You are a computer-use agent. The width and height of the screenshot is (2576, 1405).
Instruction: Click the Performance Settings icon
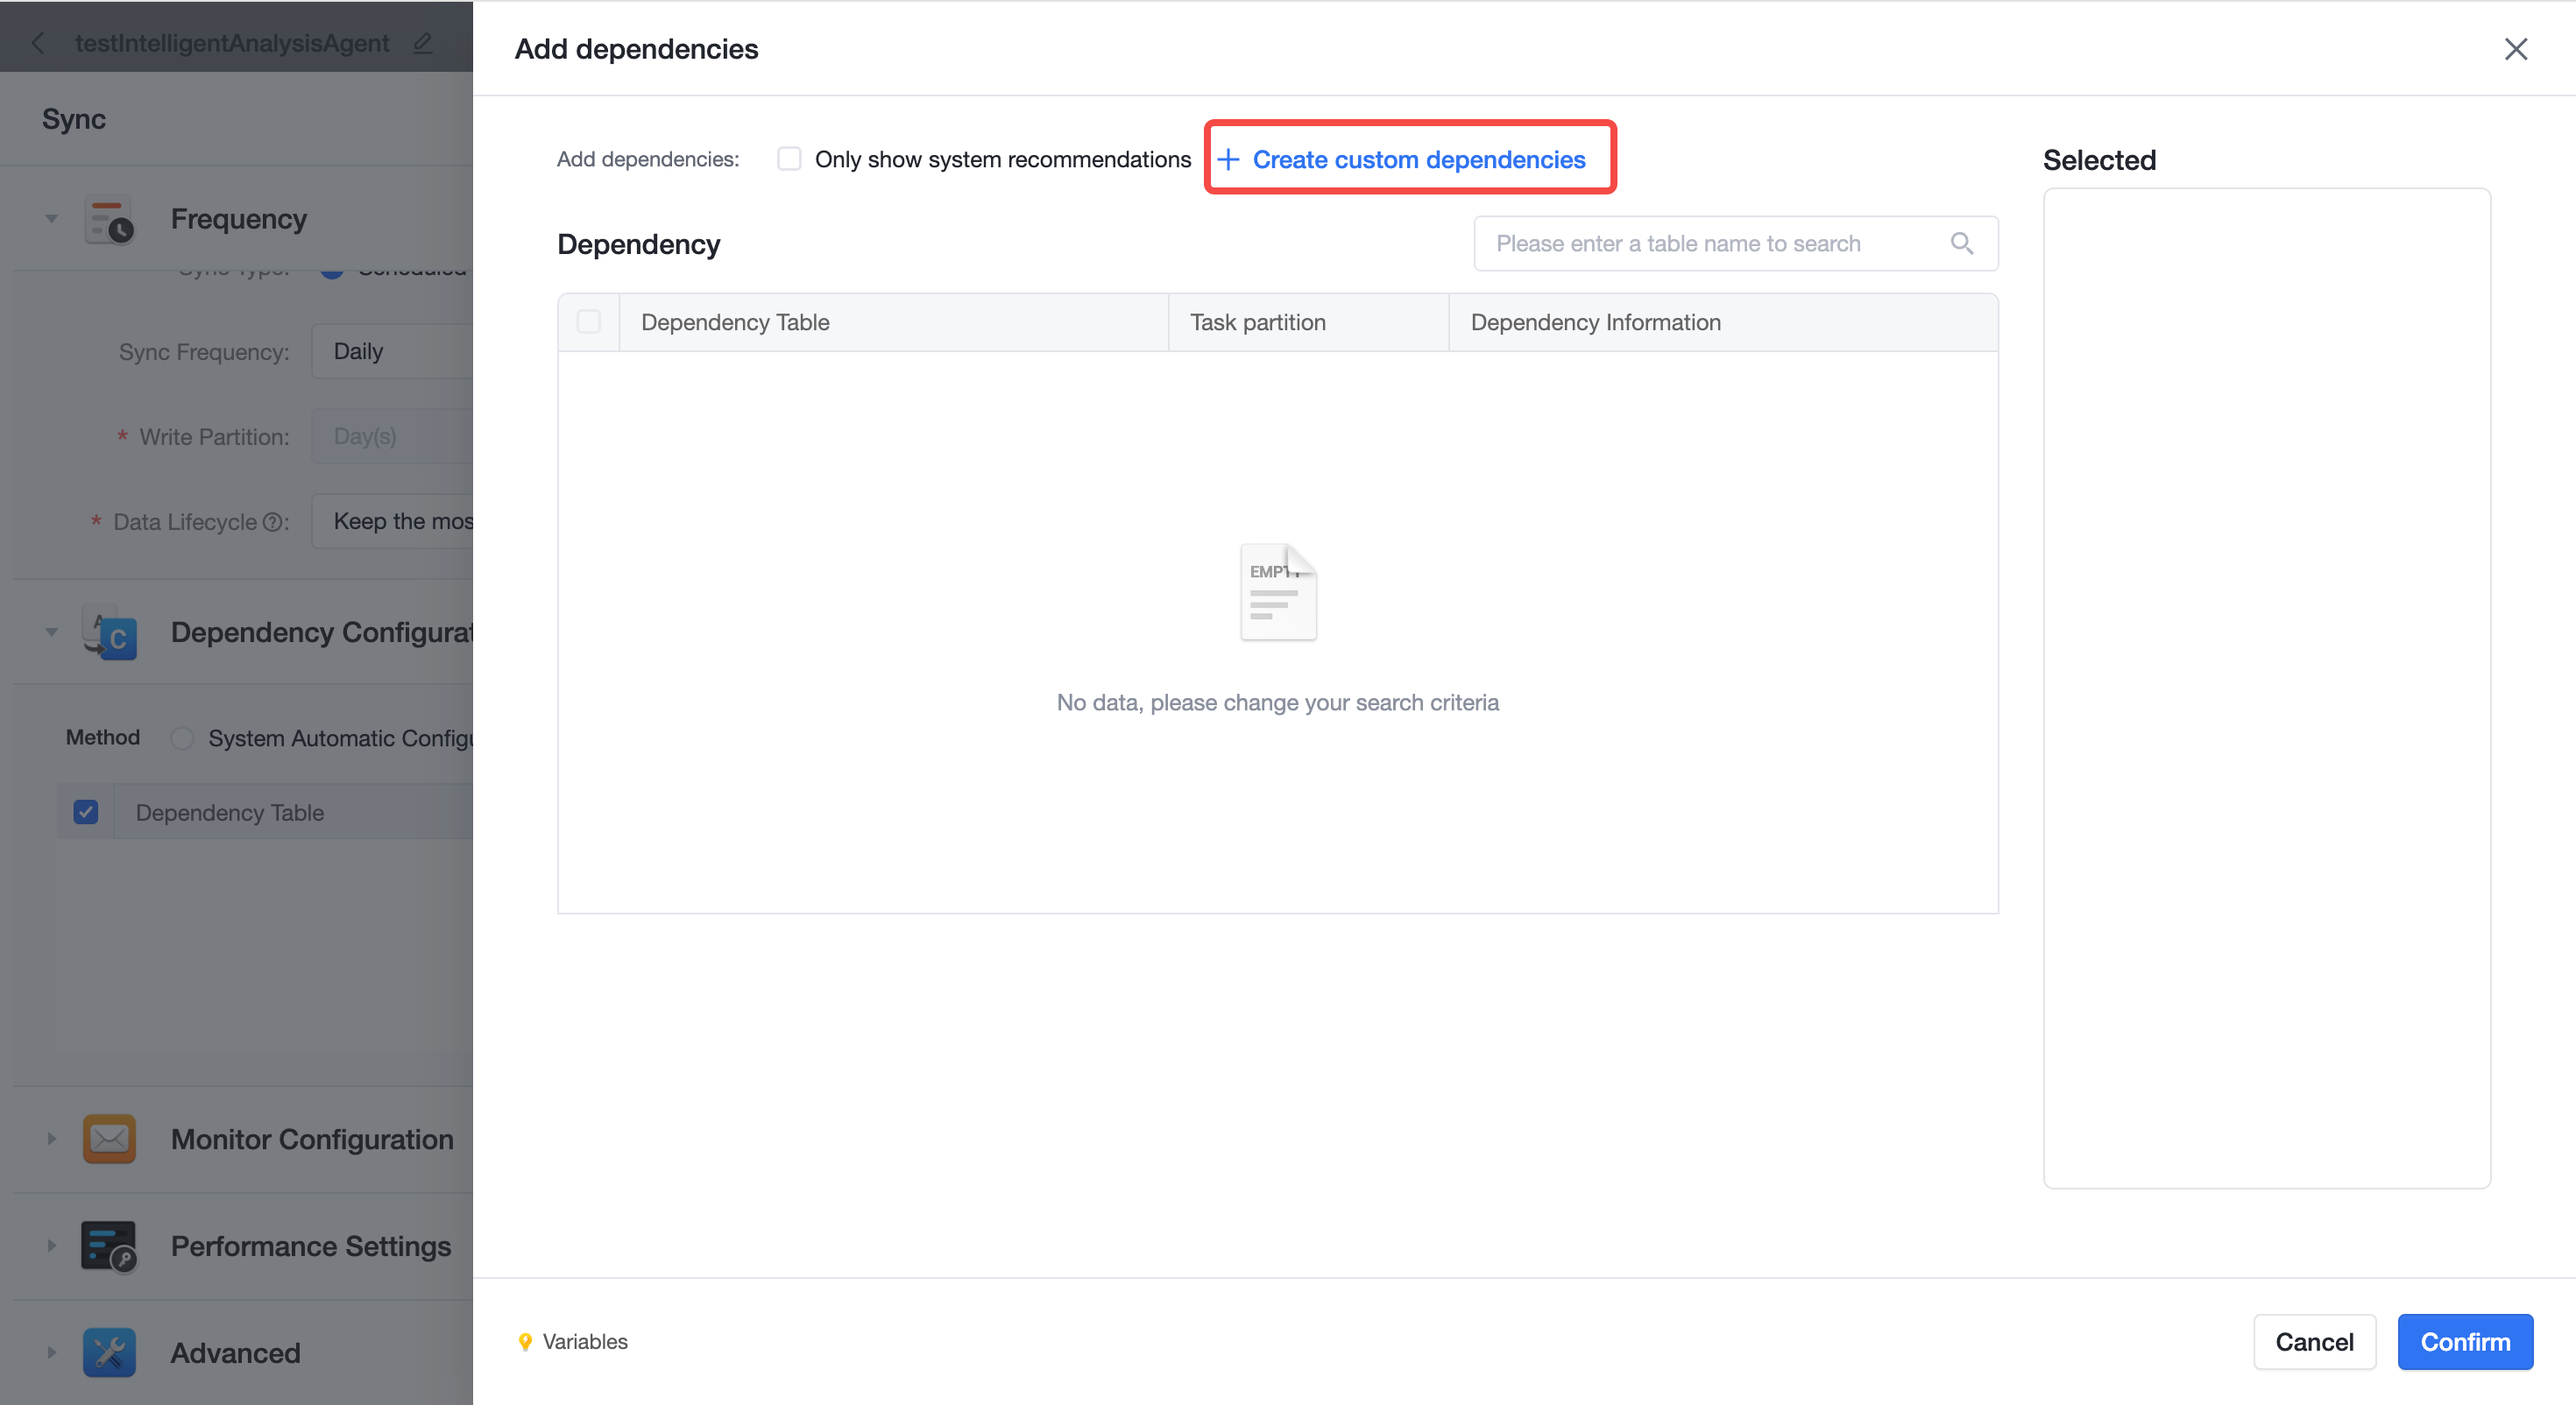point(109,1246)
